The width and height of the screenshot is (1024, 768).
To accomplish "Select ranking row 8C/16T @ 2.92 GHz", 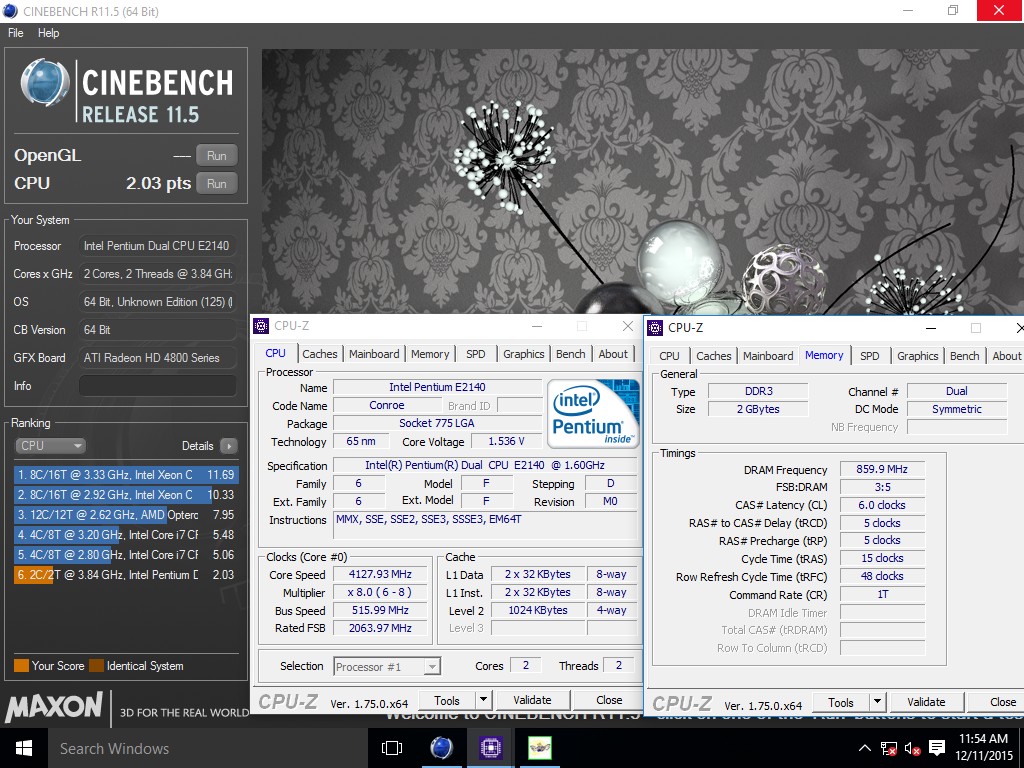I will point(126,495).
